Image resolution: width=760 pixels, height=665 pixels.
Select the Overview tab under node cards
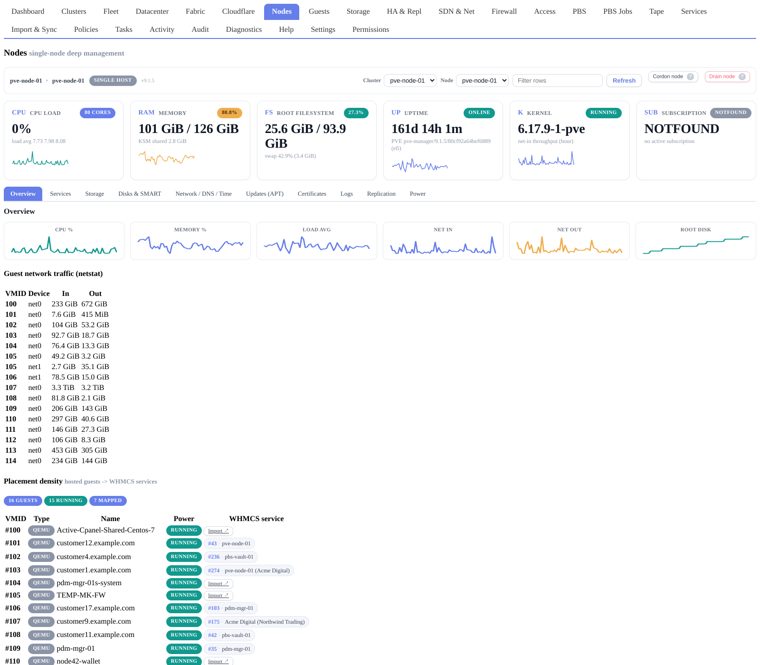pos(23,193)
